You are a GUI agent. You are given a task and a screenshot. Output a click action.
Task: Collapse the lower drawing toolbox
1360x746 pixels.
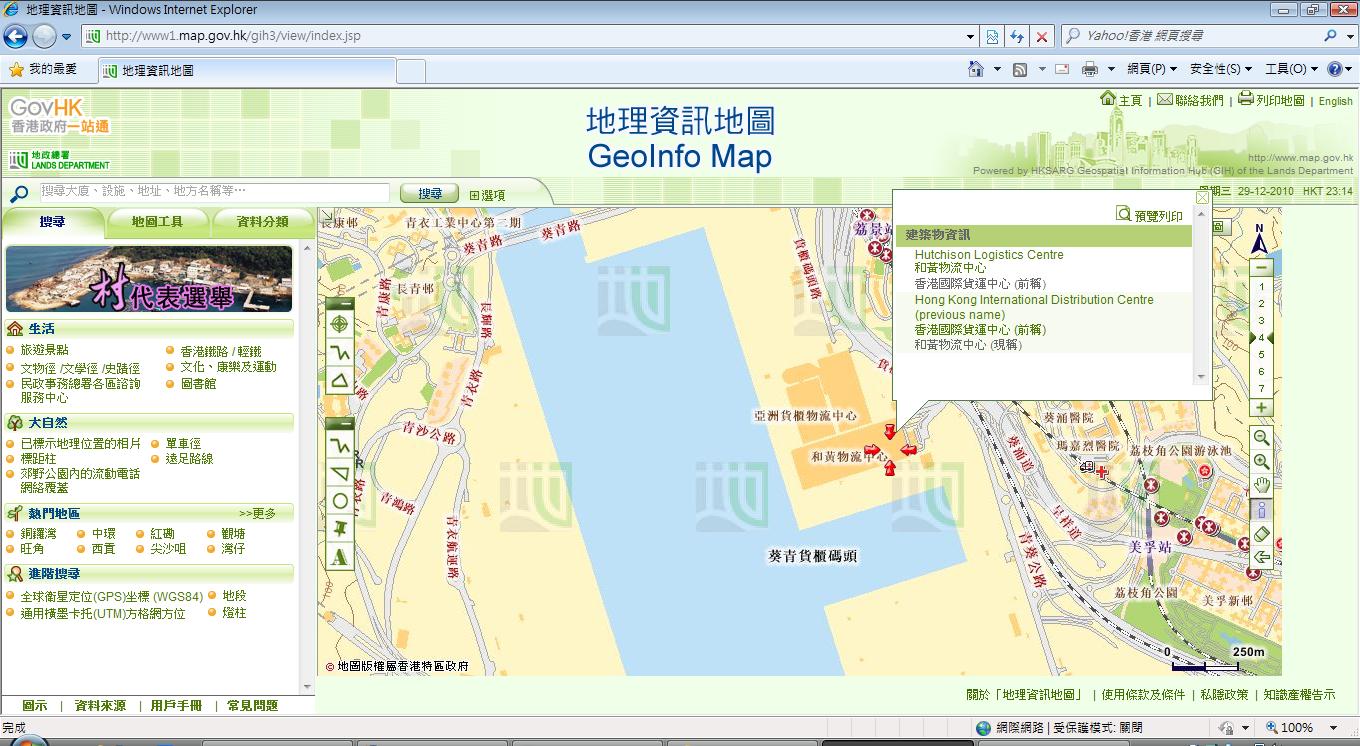coord(340,424)
